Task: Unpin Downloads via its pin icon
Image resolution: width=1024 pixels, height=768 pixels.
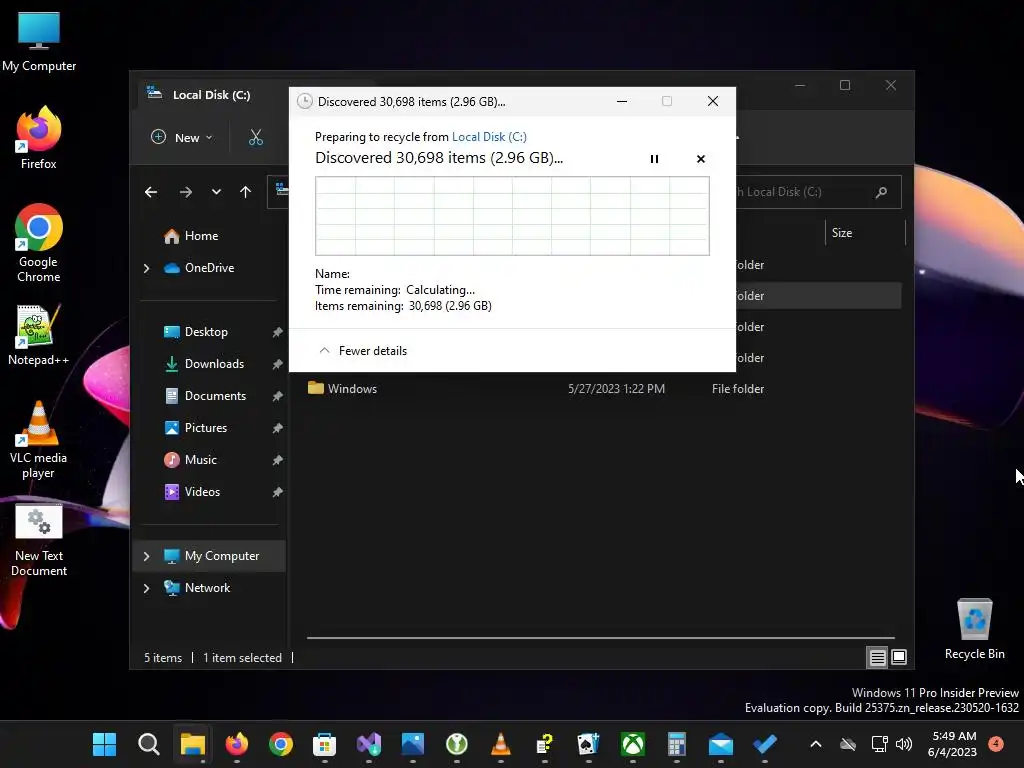Action: tap(278, 364)
